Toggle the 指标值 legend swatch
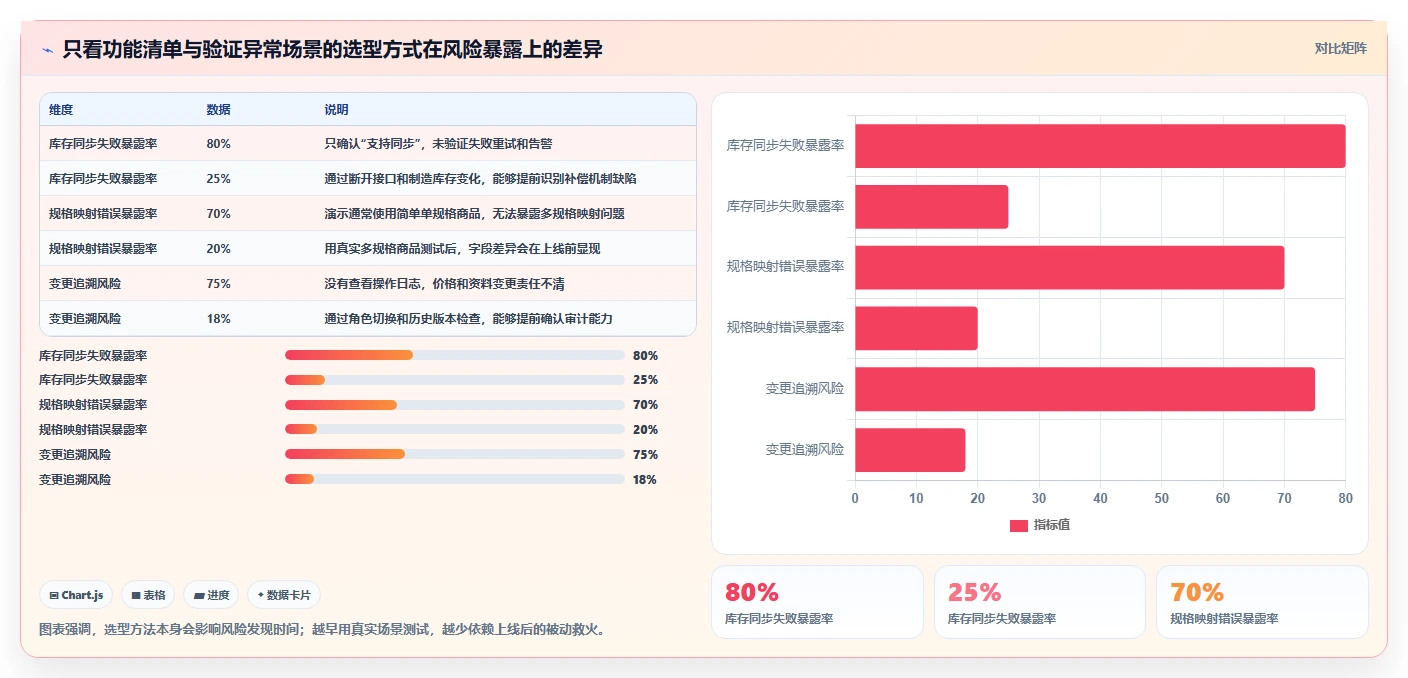This screenshot has height=678, width=1408. click(1018, 526)
